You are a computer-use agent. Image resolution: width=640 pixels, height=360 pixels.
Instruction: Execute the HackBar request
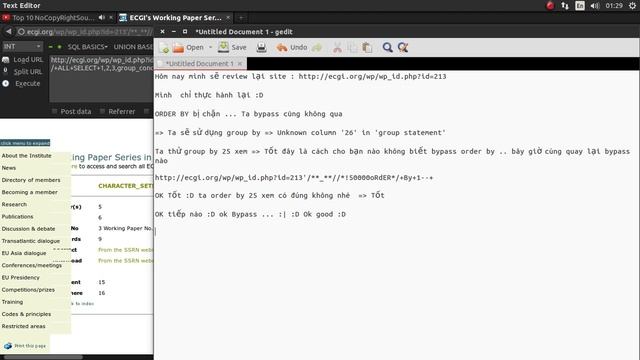(22, 83)
